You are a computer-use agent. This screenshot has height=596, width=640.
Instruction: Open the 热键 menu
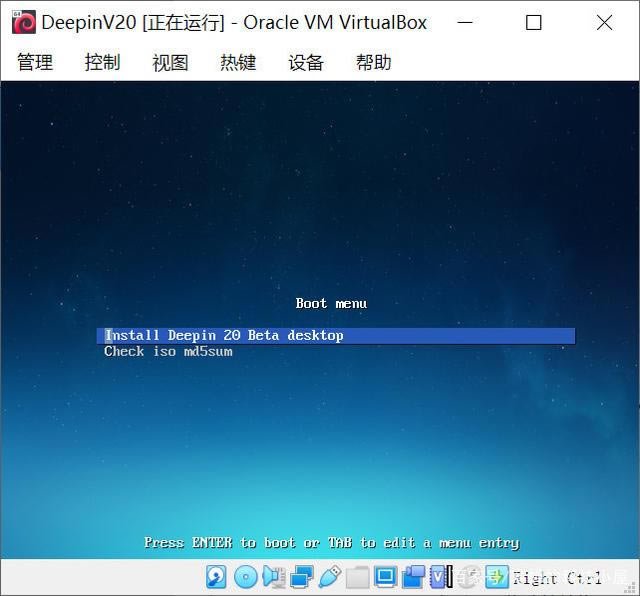click(238, 62)
